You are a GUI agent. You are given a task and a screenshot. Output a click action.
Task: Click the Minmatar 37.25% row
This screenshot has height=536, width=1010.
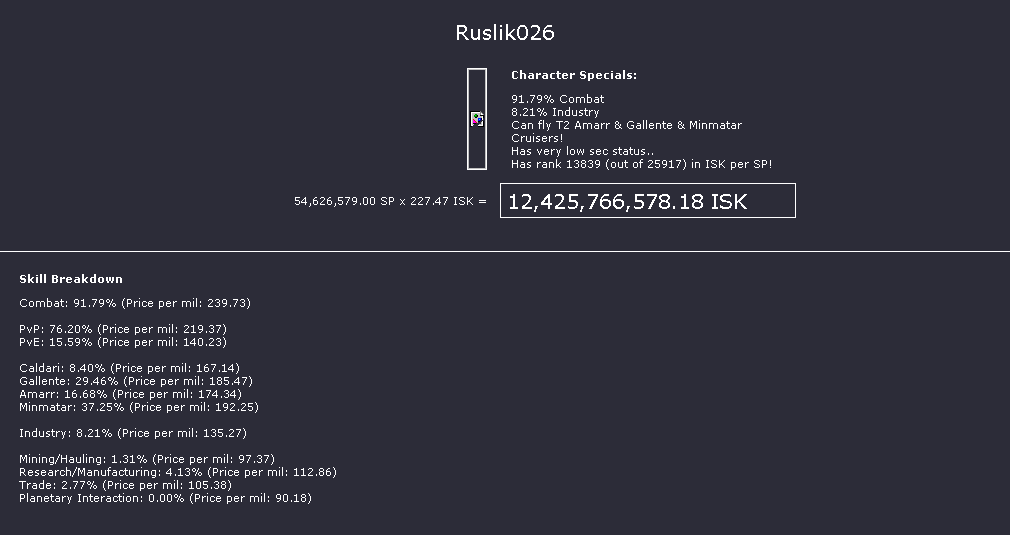click(138, 407)
